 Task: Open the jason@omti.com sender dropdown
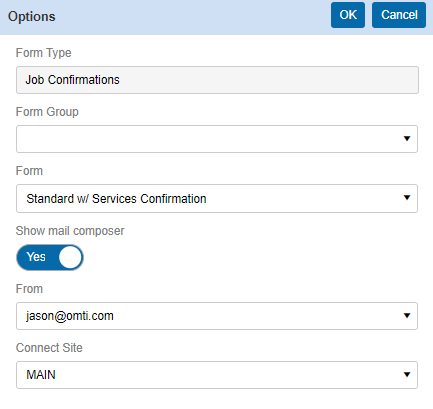[x=217, y=316]
